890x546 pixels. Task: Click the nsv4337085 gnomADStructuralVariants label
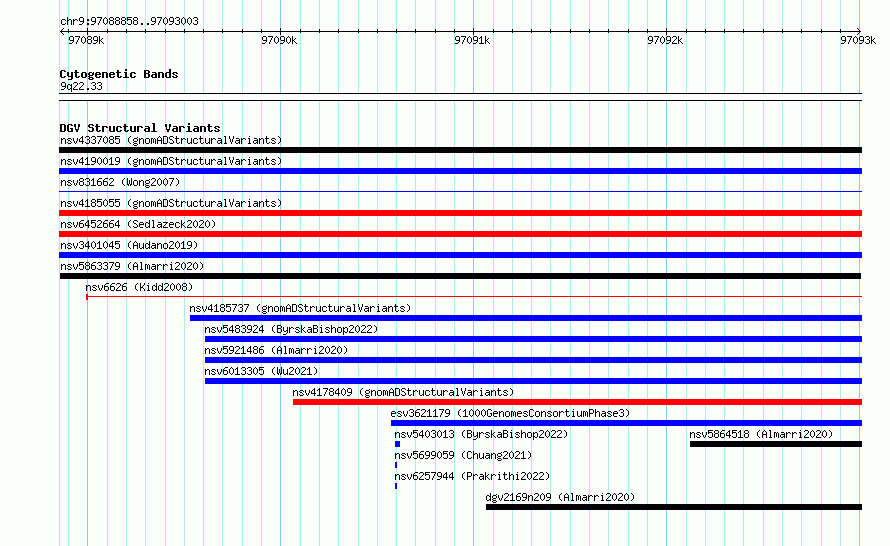pyautogui.click(x=171, y=140)
